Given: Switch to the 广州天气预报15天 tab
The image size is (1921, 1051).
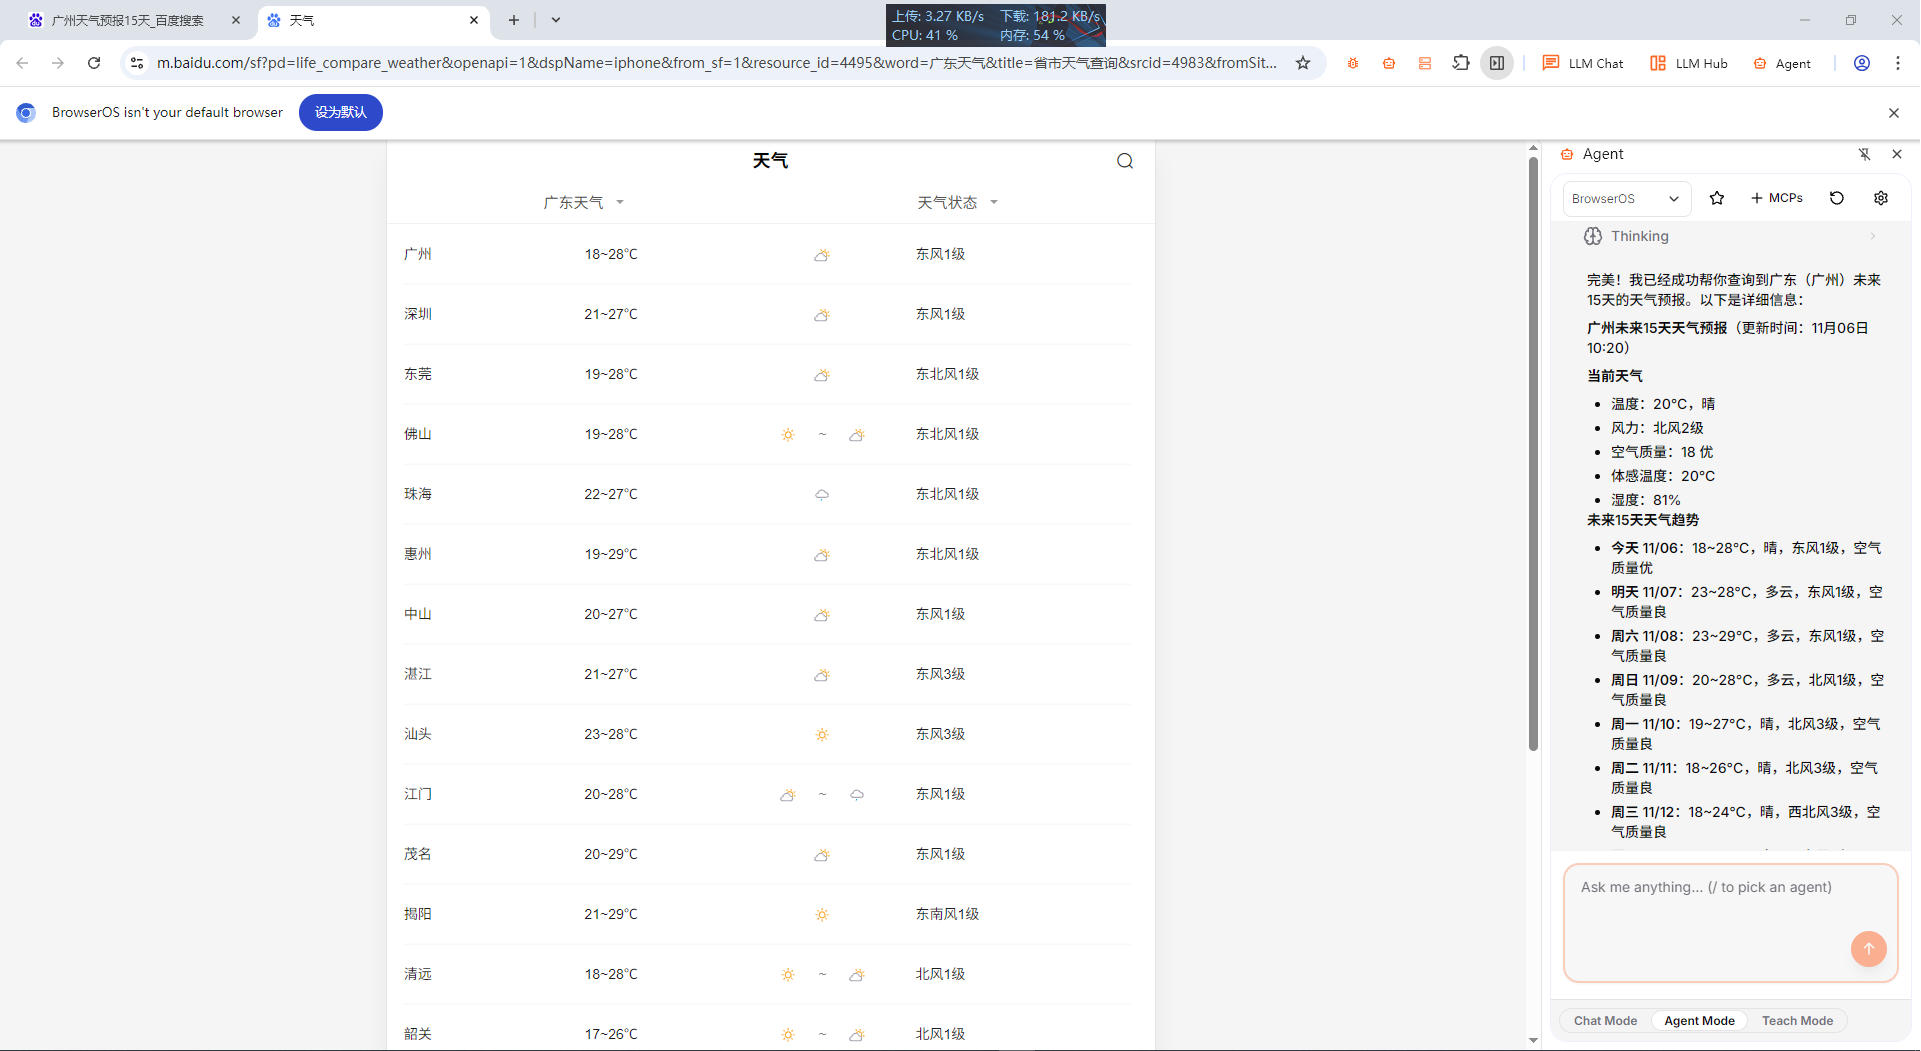Looking at the screenshot, I should click(128, 20).
